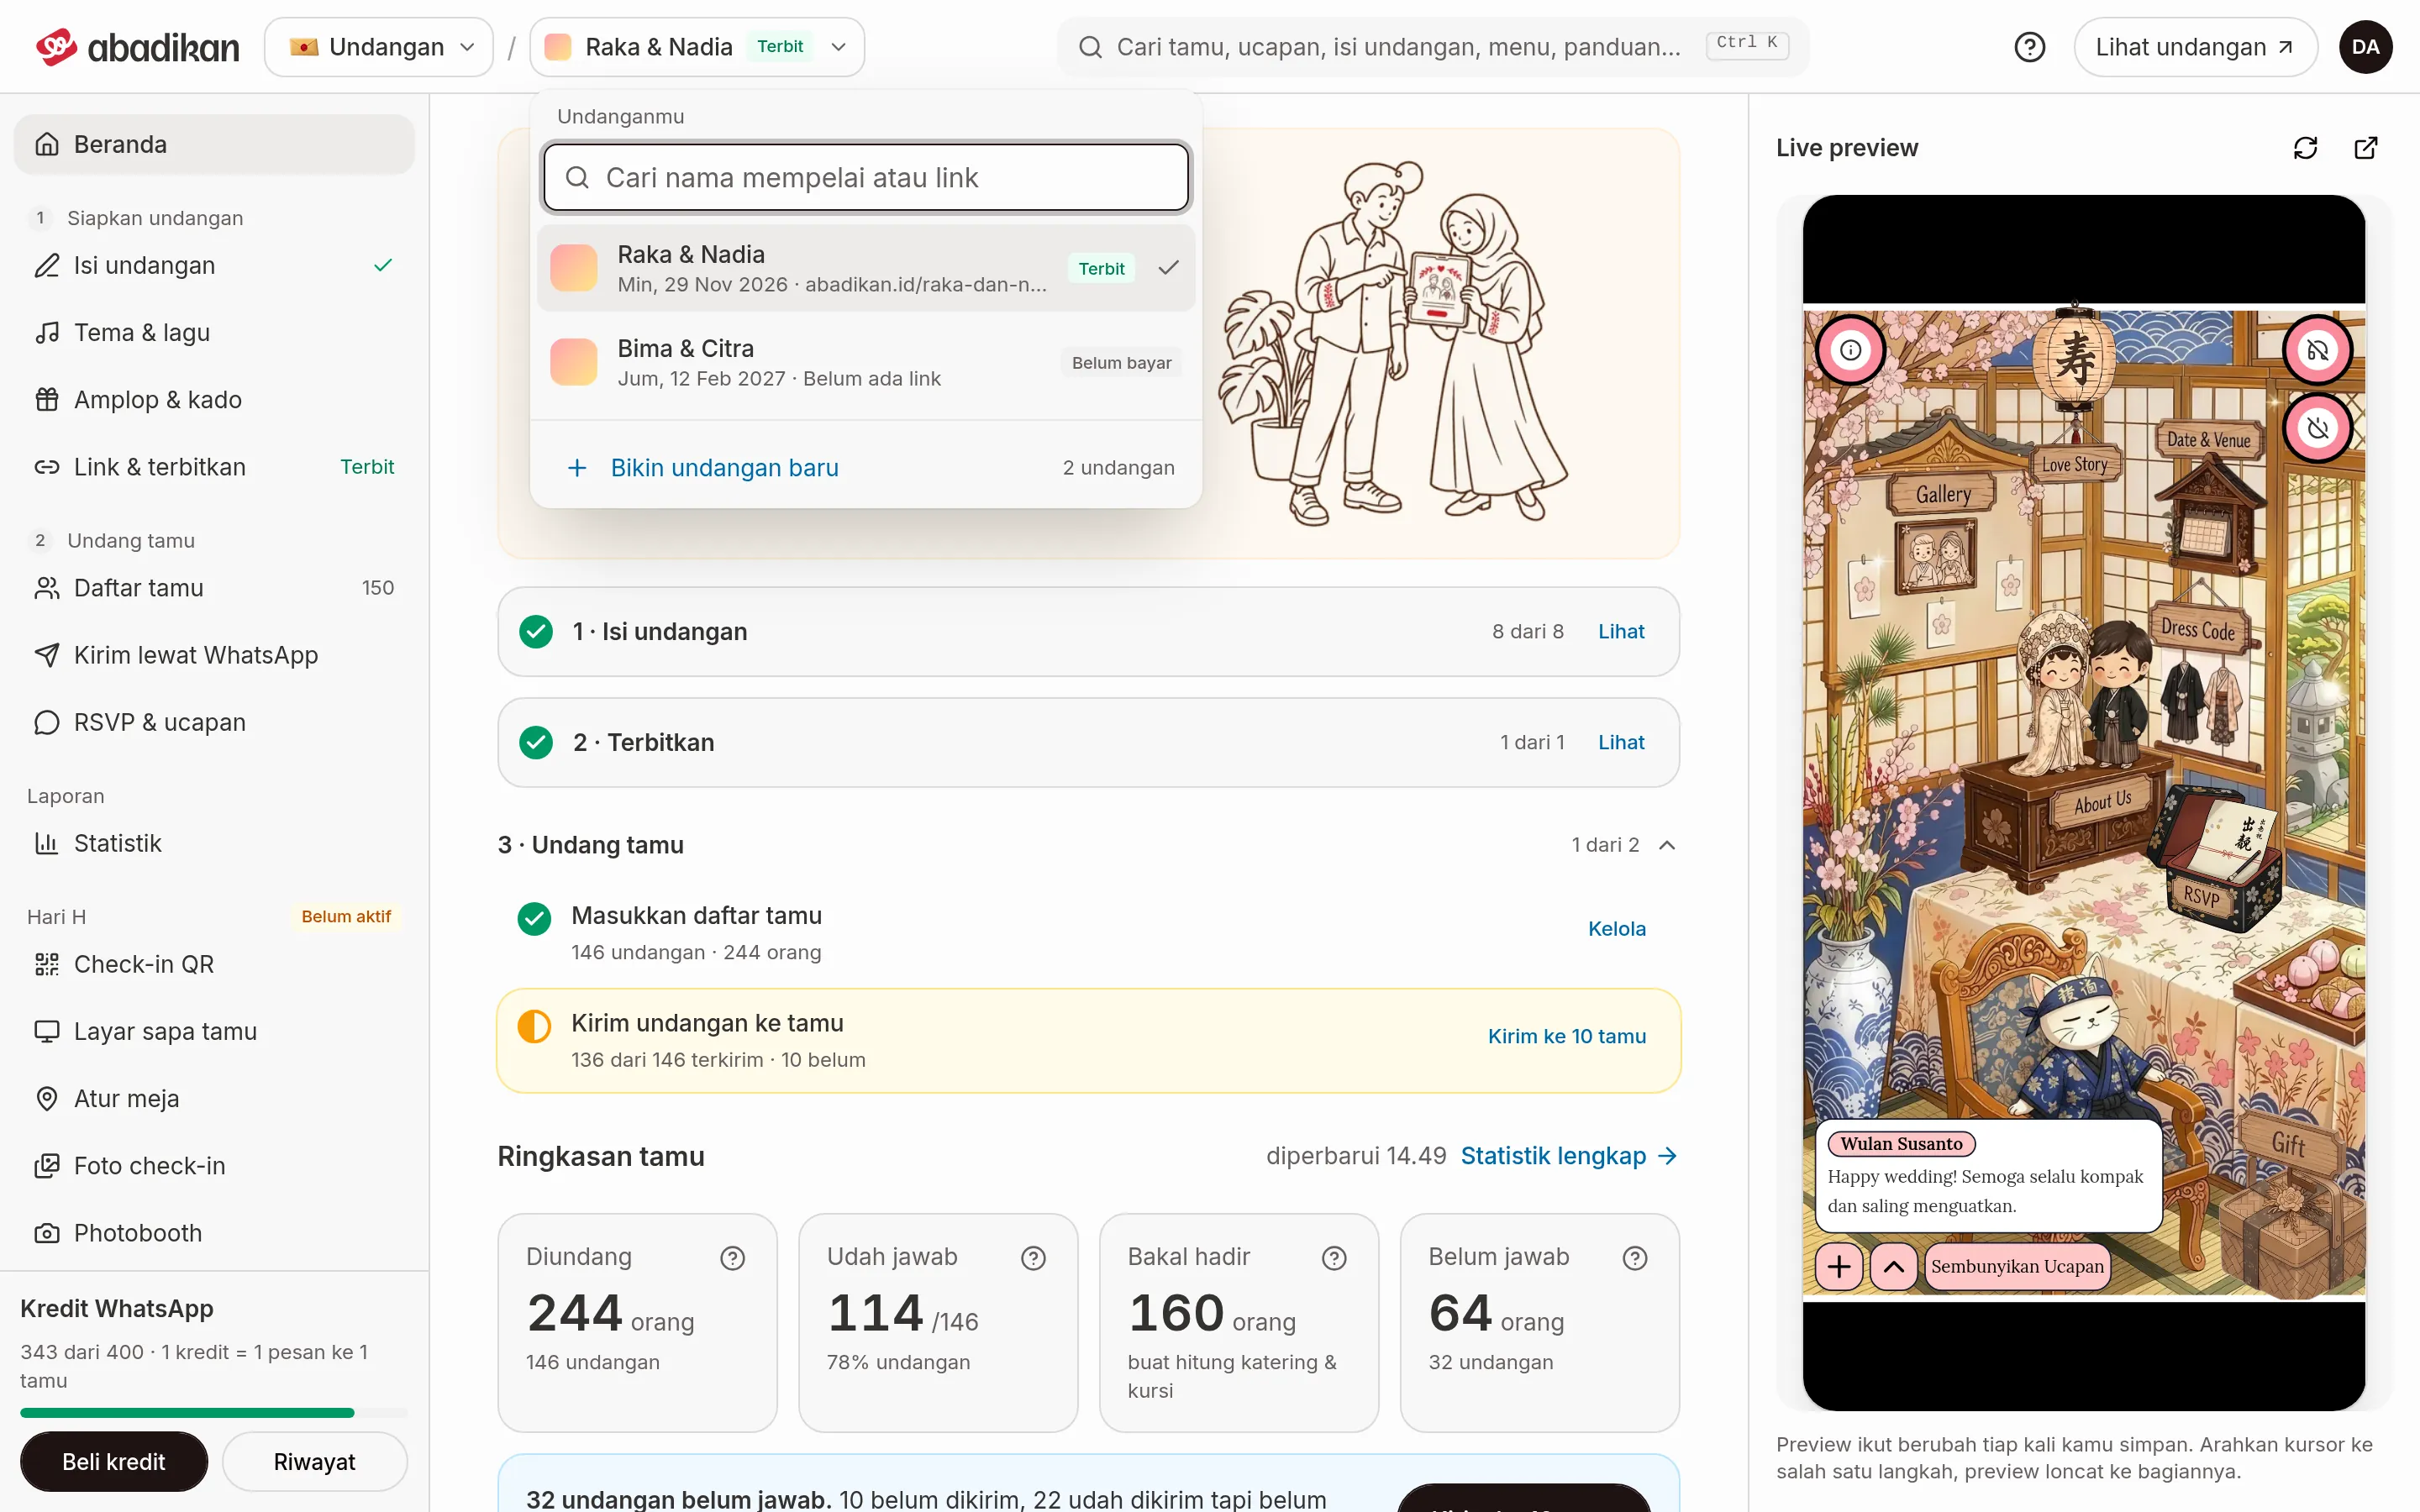
Task: Open the DA user avatar menu
Action: (x=2365, y=47)
